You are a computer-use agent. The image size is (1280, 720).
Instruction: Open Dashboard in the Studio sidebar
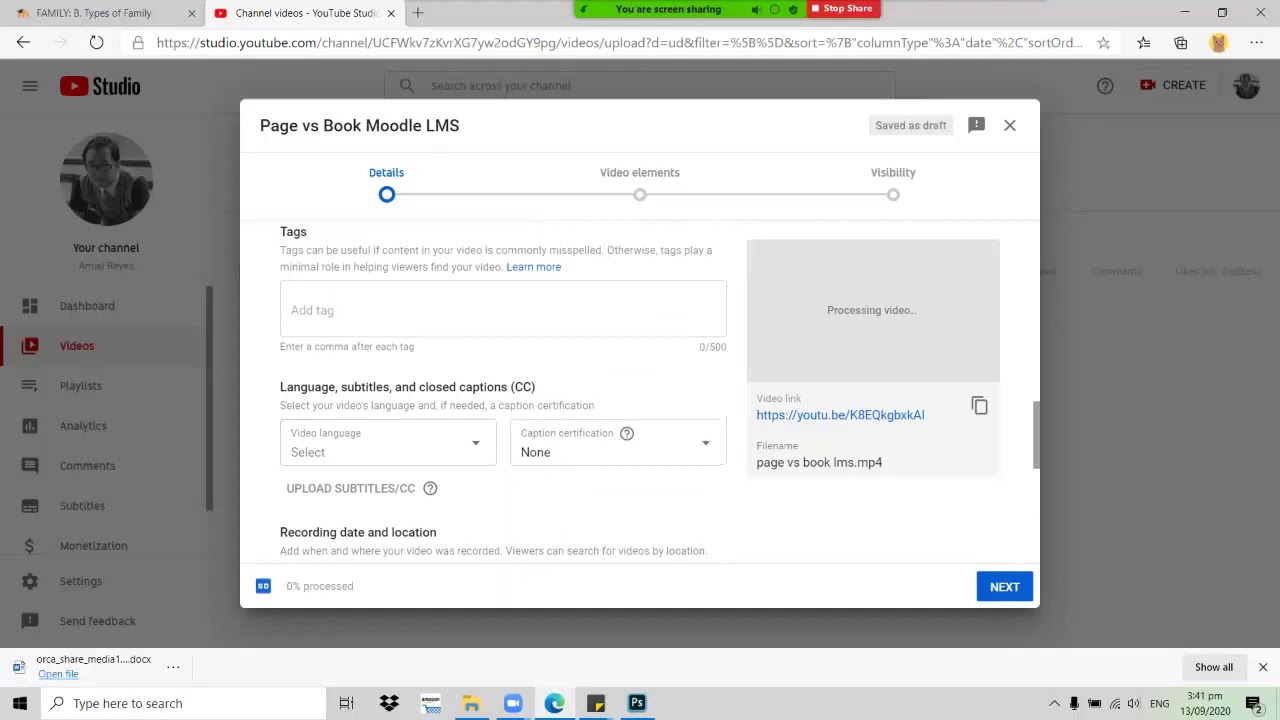point(104,306)
